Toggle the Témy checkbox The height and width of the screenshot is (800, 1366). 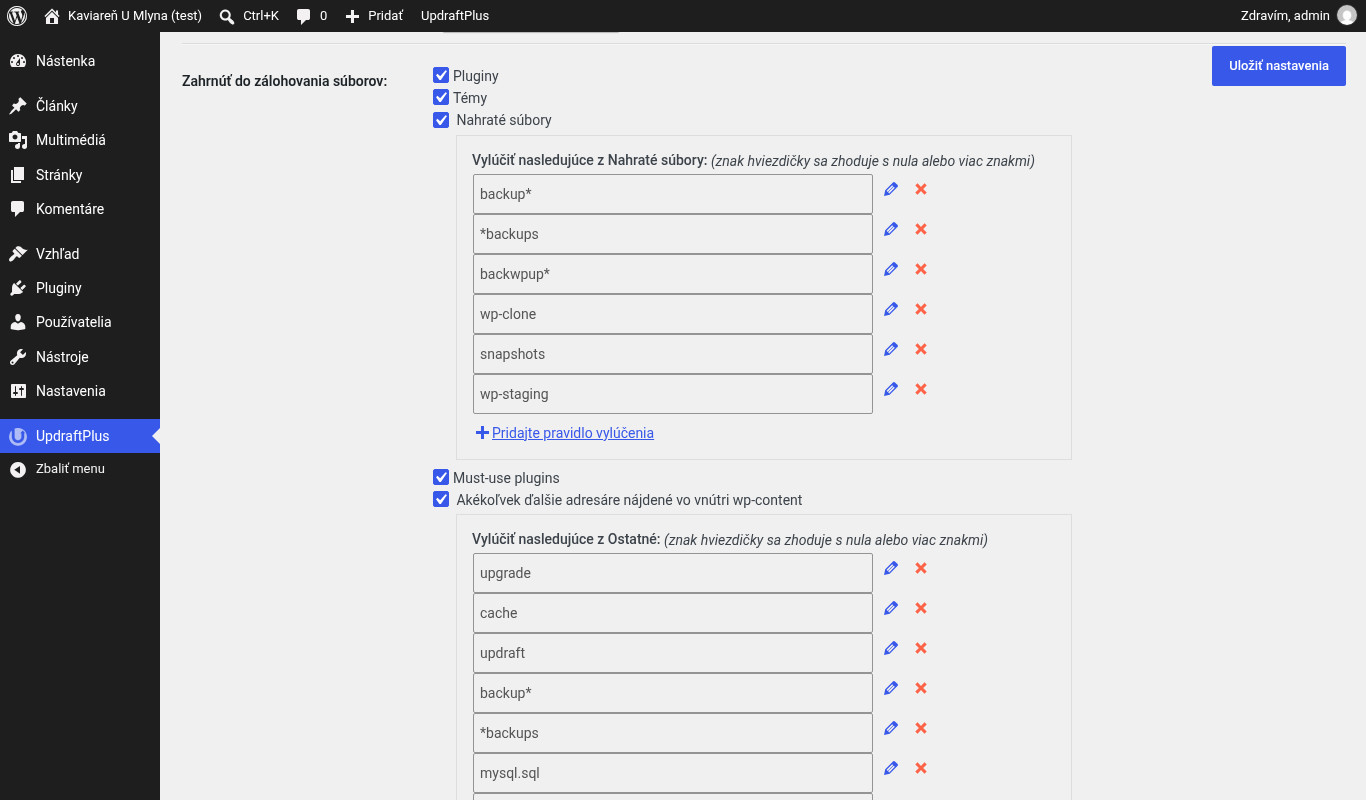tap(441, 97)
